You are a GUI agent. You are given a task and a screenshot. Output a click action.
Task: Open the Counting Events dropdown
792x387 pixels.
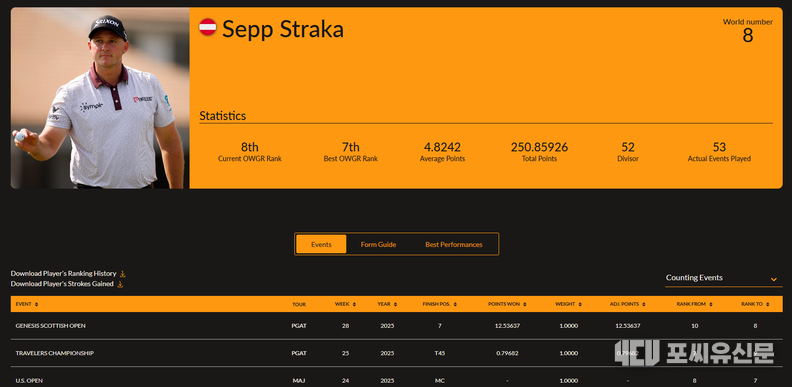tap(723, 278)
